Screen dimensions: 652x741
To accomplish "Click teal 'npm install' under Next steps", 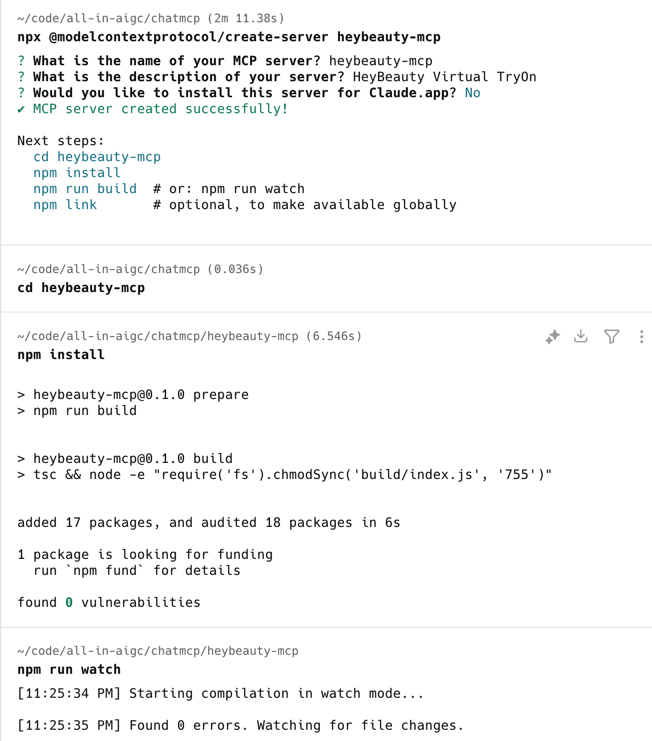I will [x=76, y=173].
